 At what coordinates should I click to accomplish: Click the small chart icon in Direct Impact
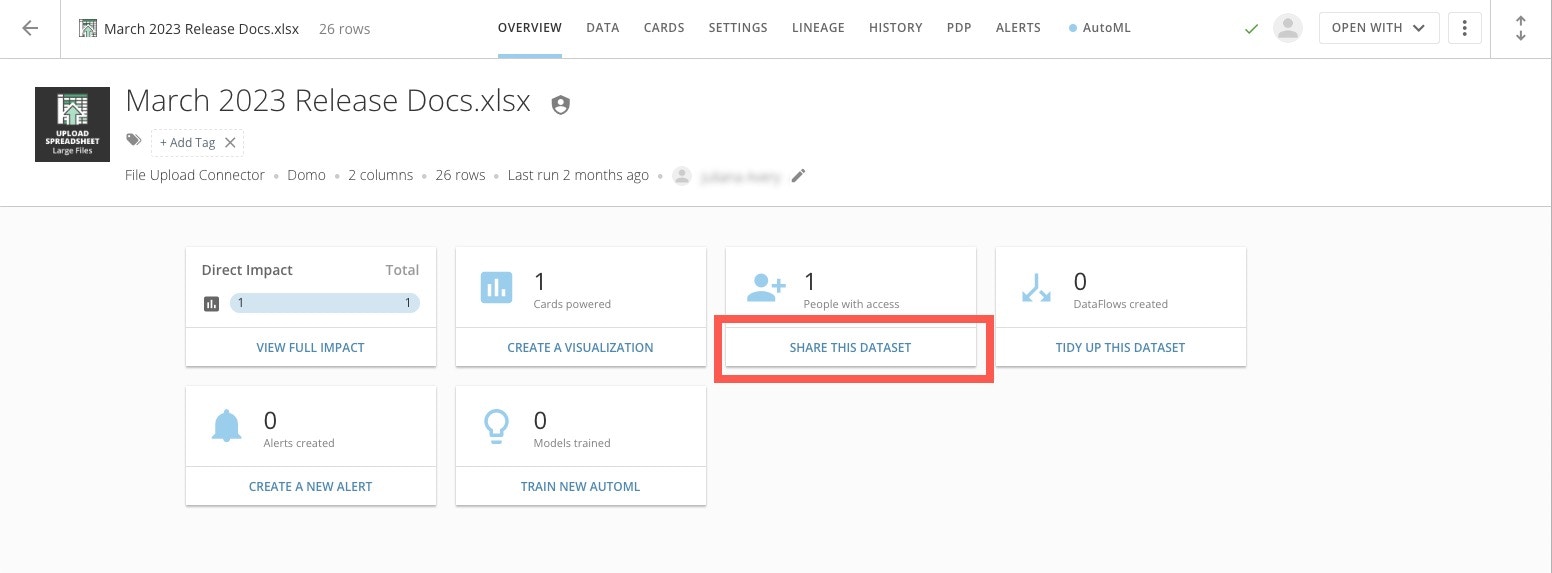[211, 304]
